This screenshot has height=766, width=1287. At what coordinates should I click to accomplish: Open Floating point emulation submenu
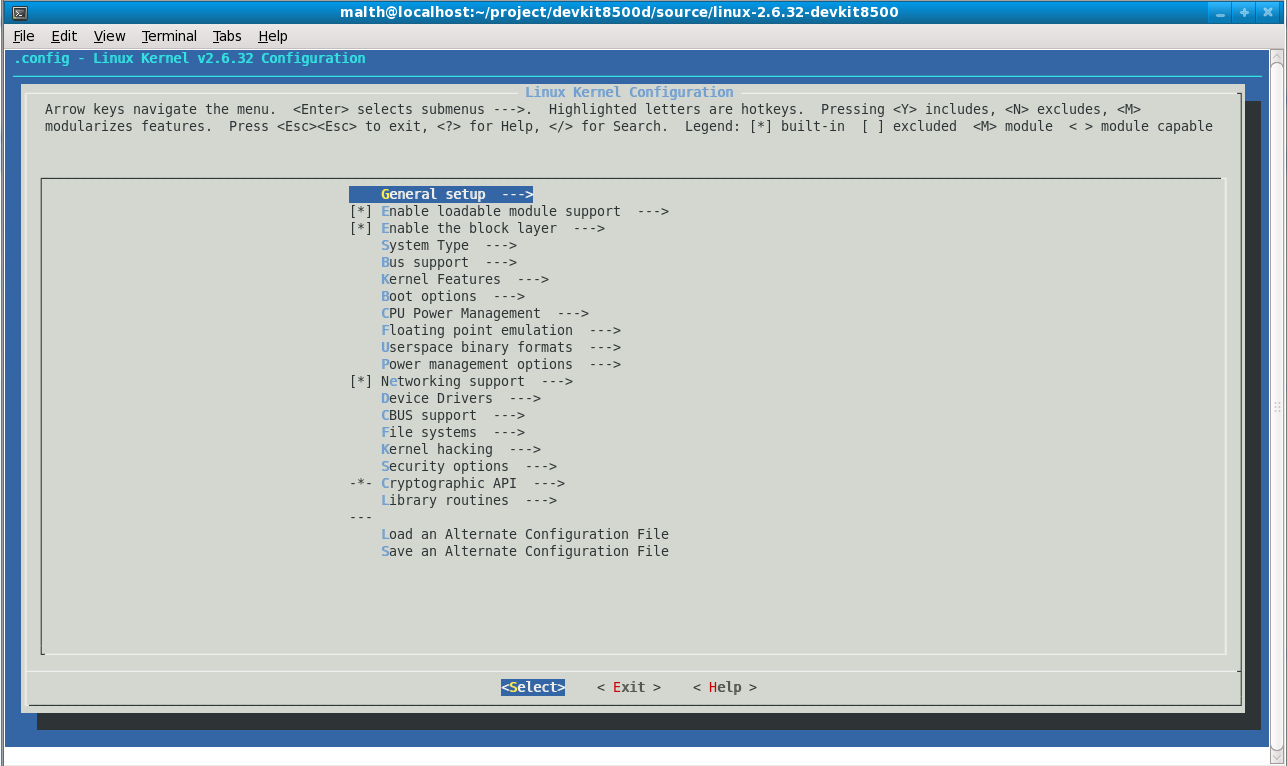501,330
